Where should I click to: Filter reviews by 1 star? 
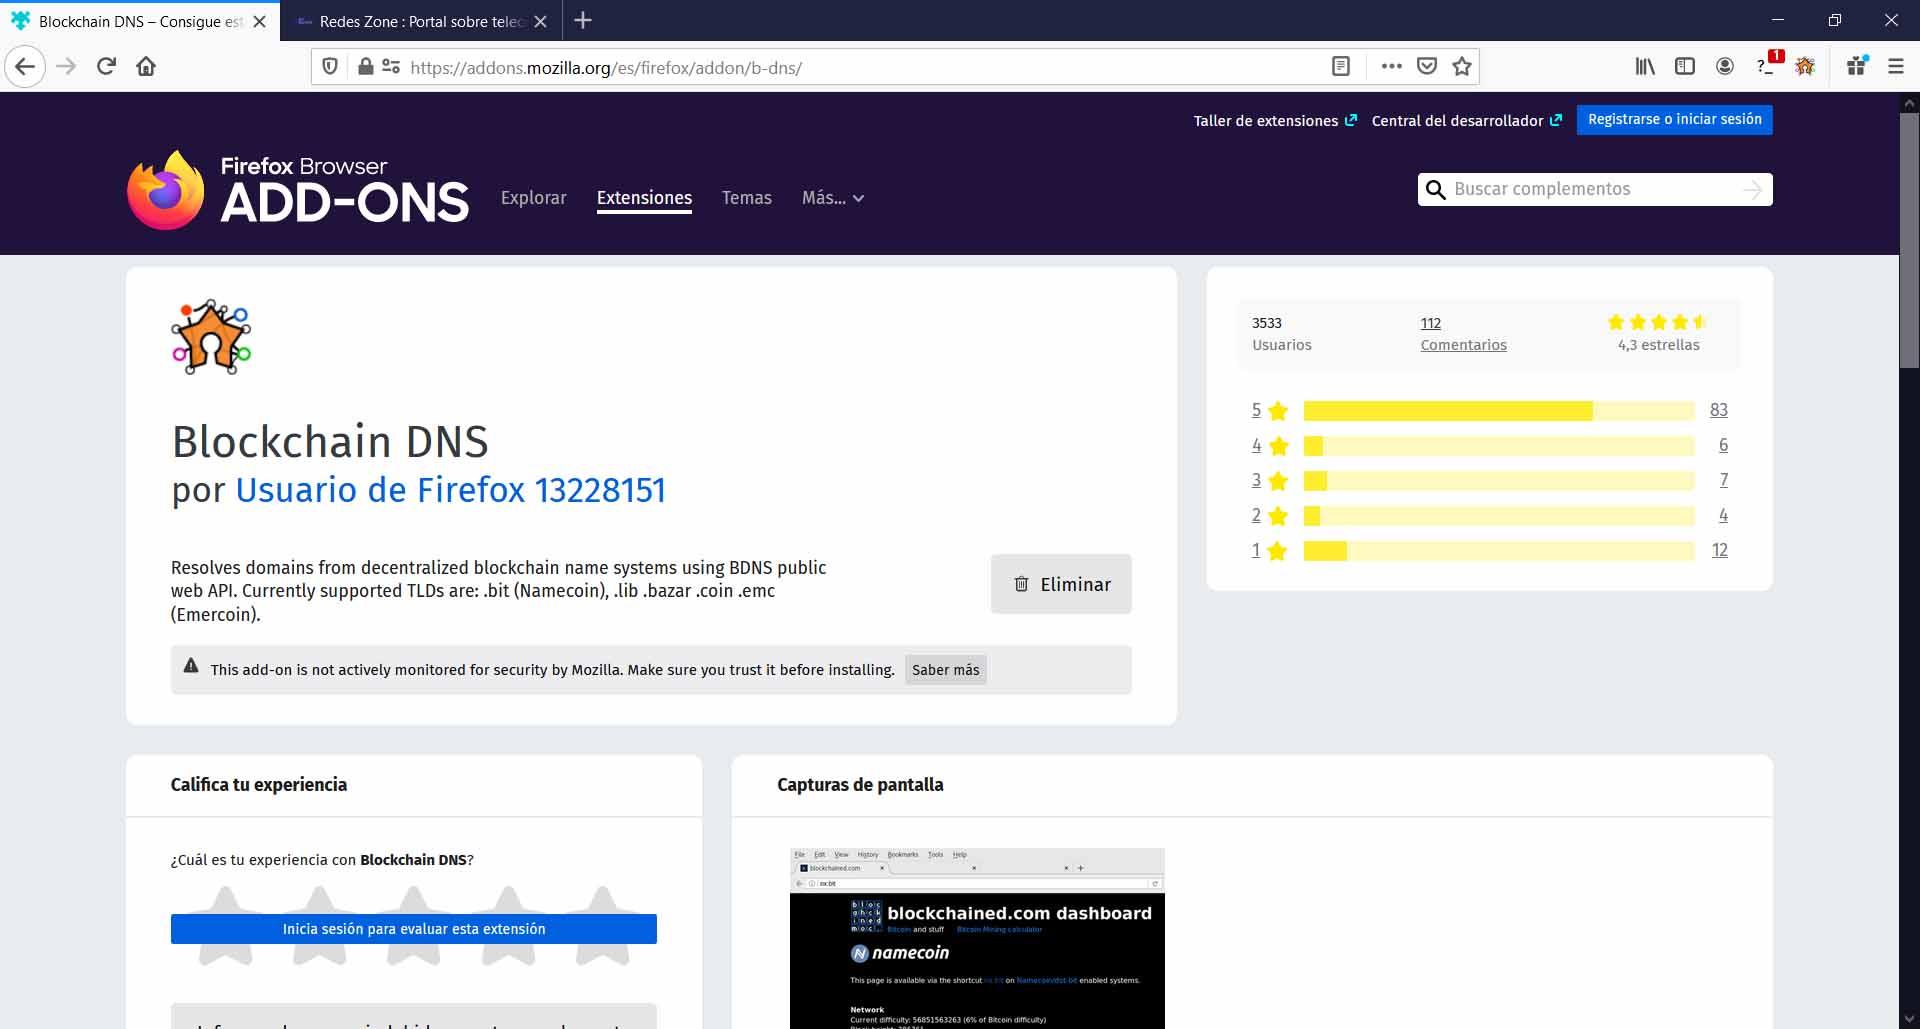click(1270, 550)
